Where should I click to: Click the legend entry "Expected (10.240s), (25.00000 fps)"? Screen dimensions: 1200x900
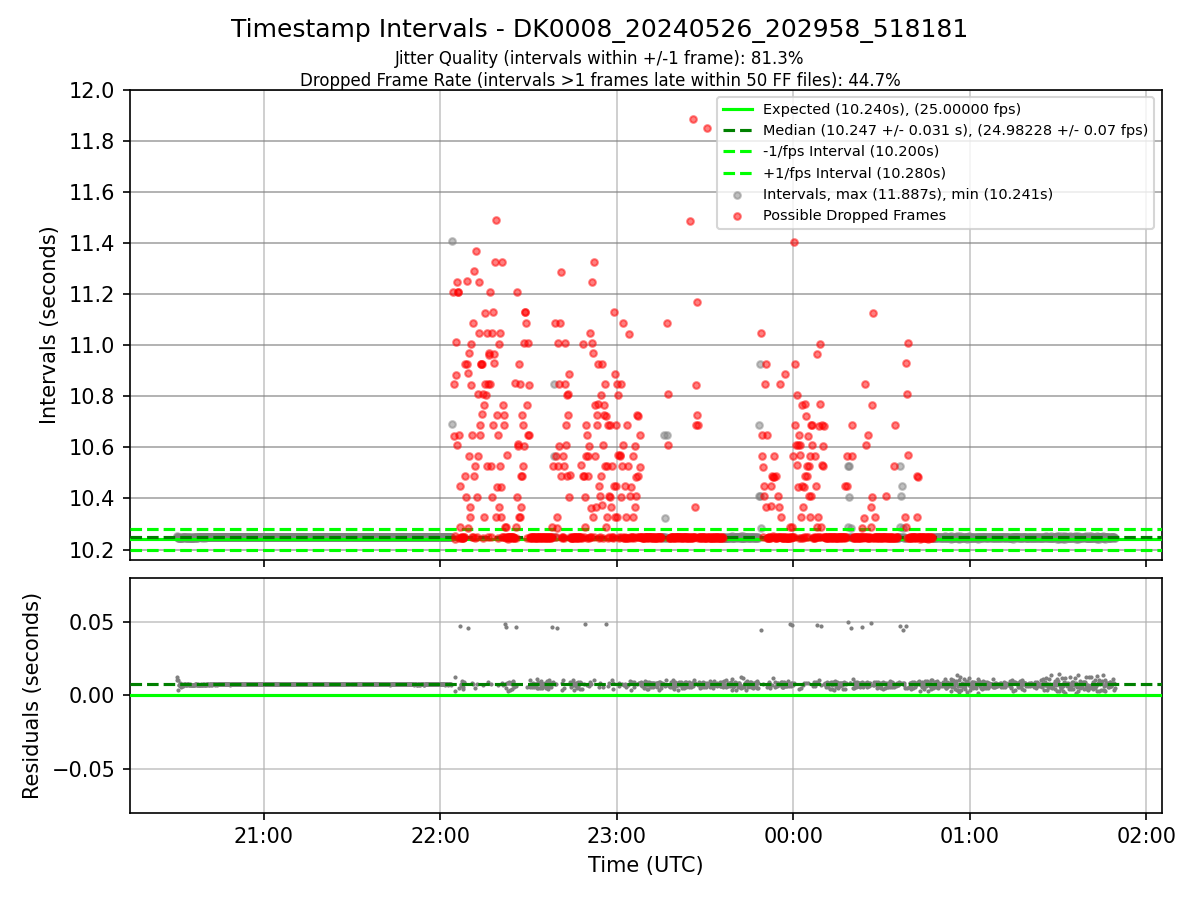(x=891, y=109)
